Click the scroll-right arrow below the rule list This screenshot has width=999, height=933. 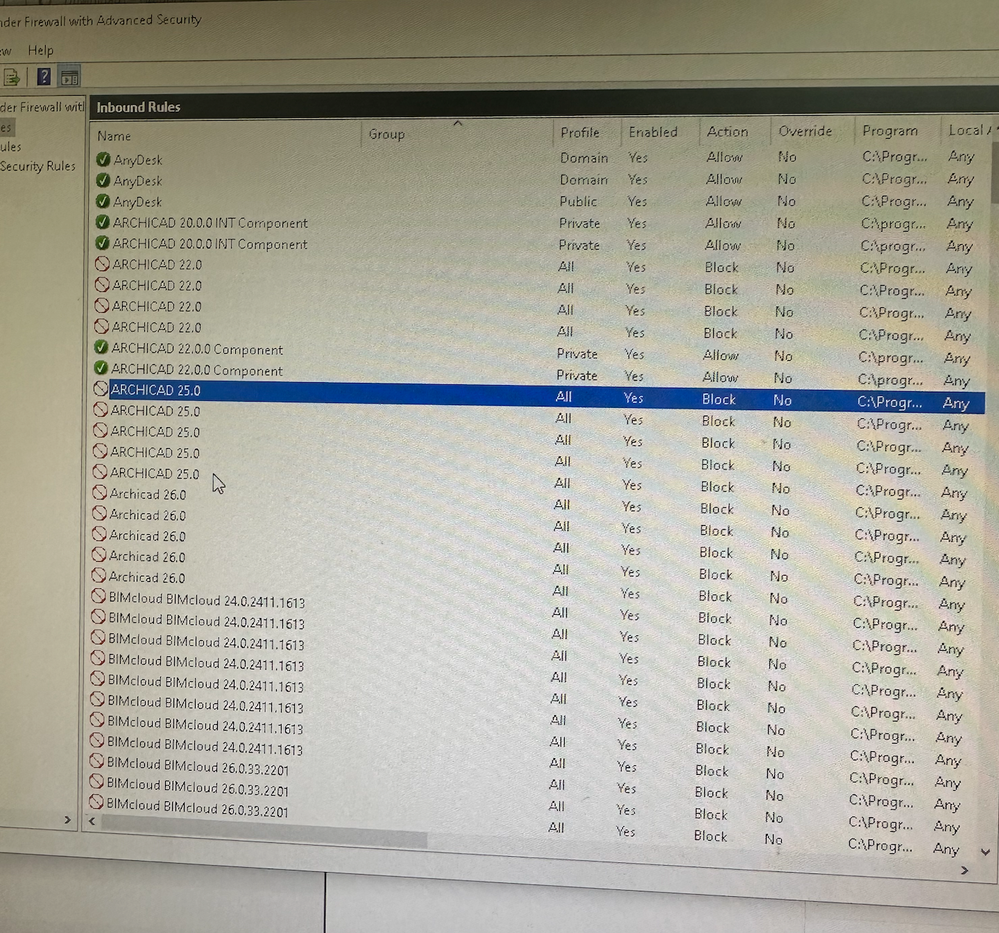coord(964,870)
